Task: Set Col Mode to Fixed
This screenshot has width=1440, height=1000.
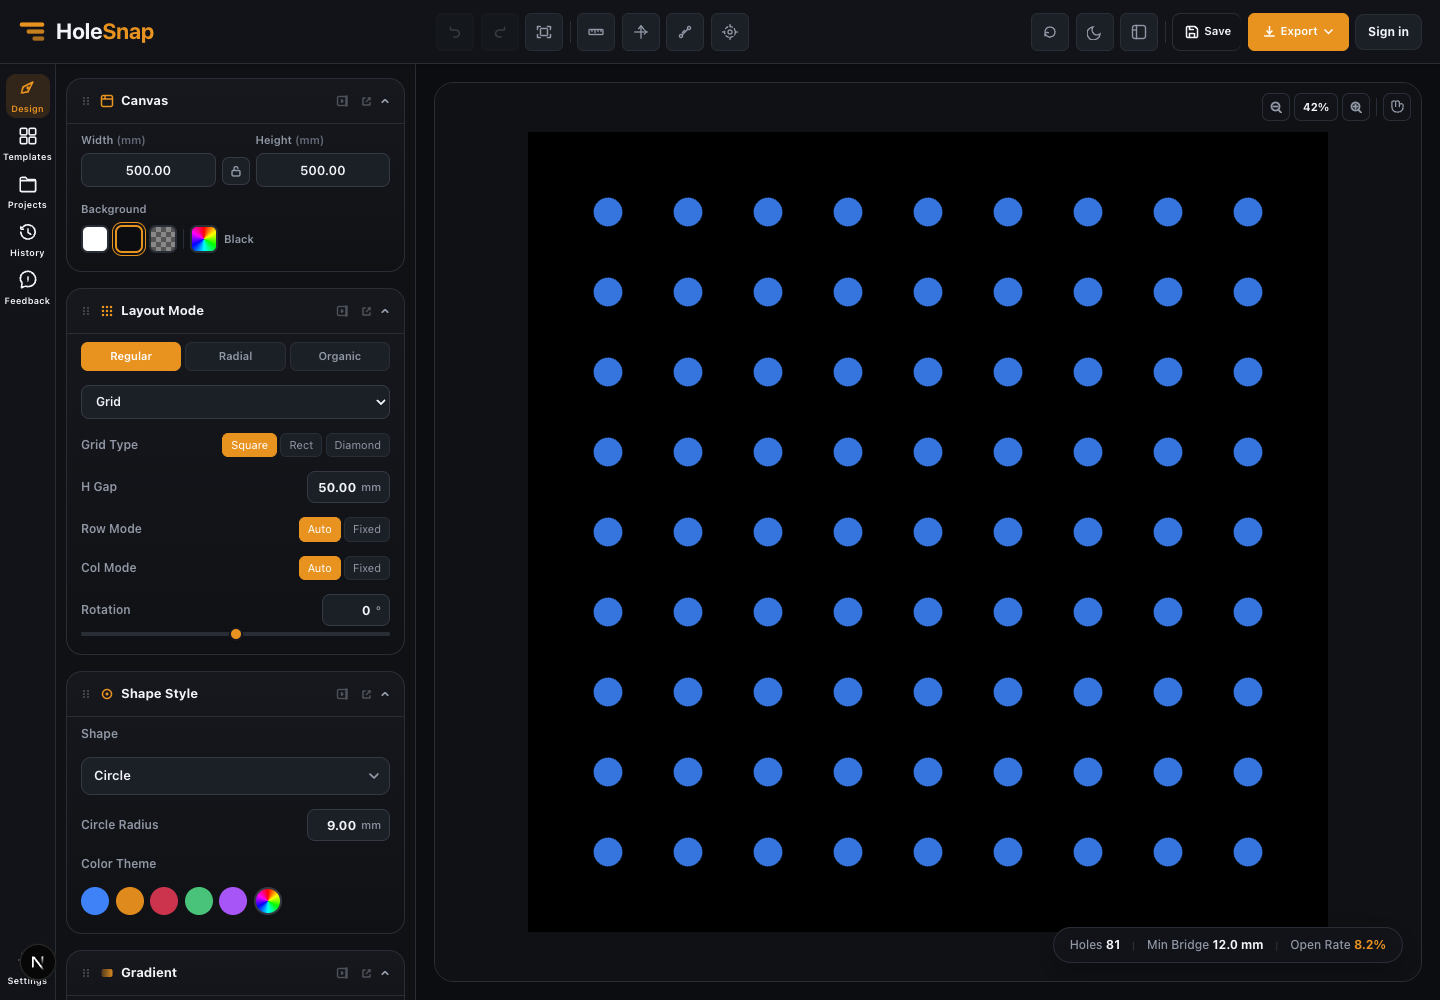Action: [x=367, y=568]
